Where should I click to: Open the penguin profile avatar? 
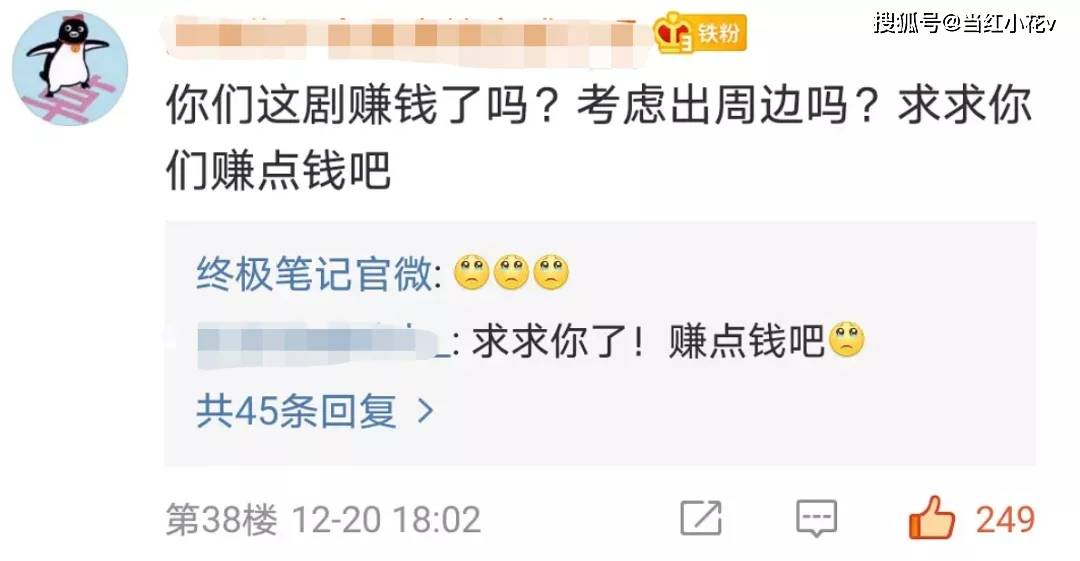(x=70, y=68)
